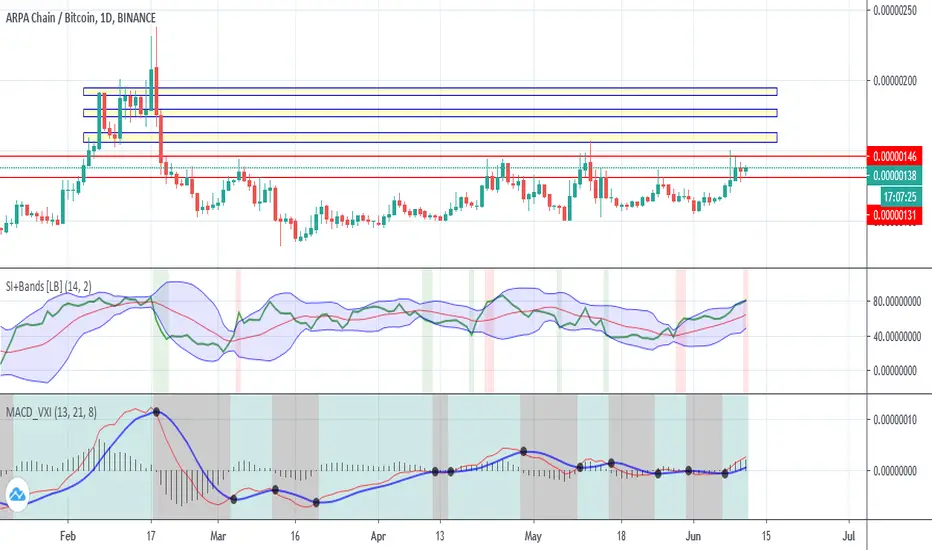Screen dimensions: 932x550
Task: Select the middle yellow resistance zone rectangle
Action: pyautogui.click(x=430, y=113)
